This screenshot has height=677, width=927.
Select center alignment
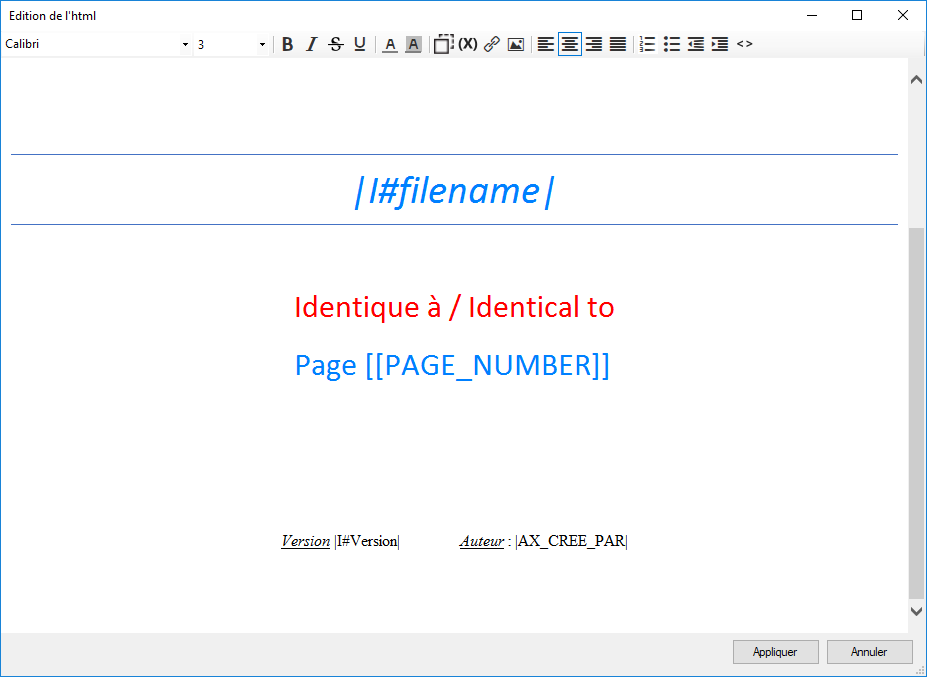570,44
